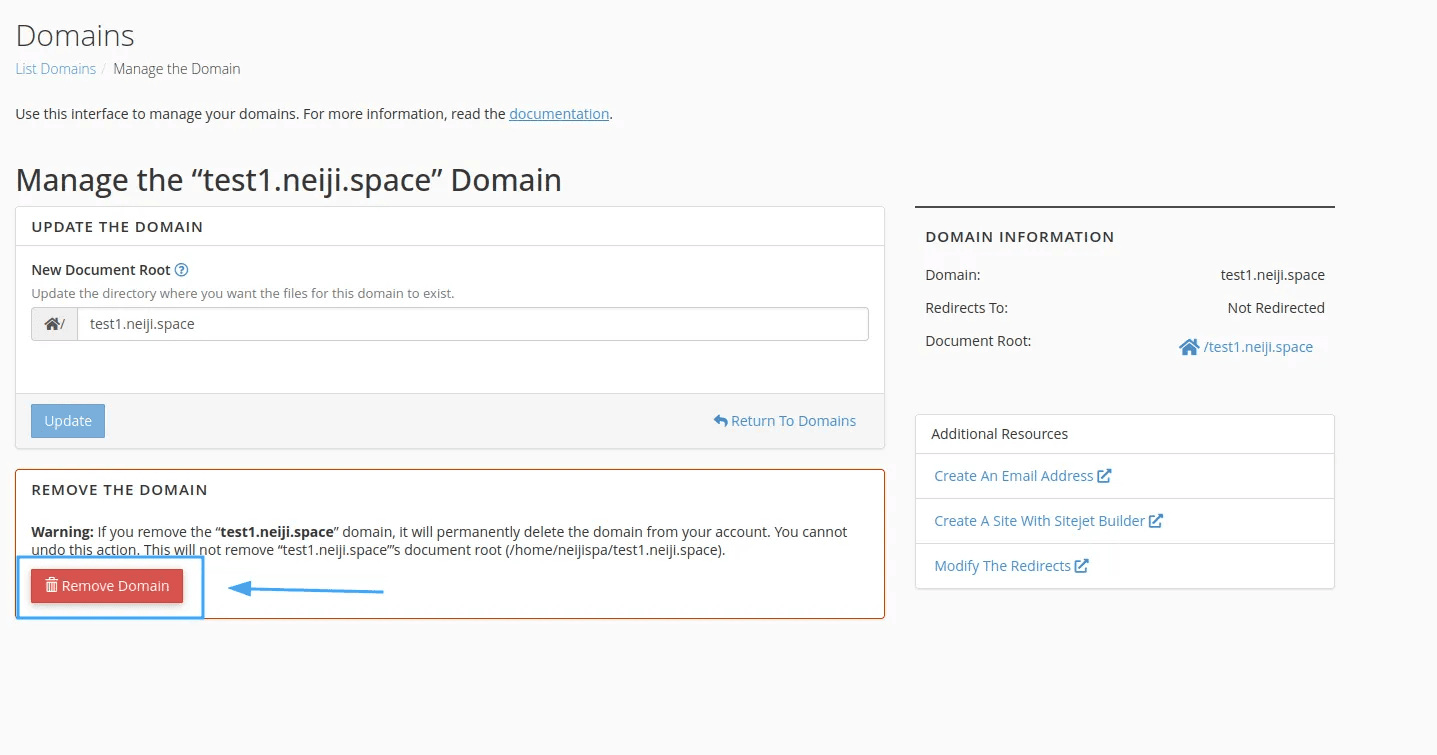Open the documentation link

click(x=558, y=113)
